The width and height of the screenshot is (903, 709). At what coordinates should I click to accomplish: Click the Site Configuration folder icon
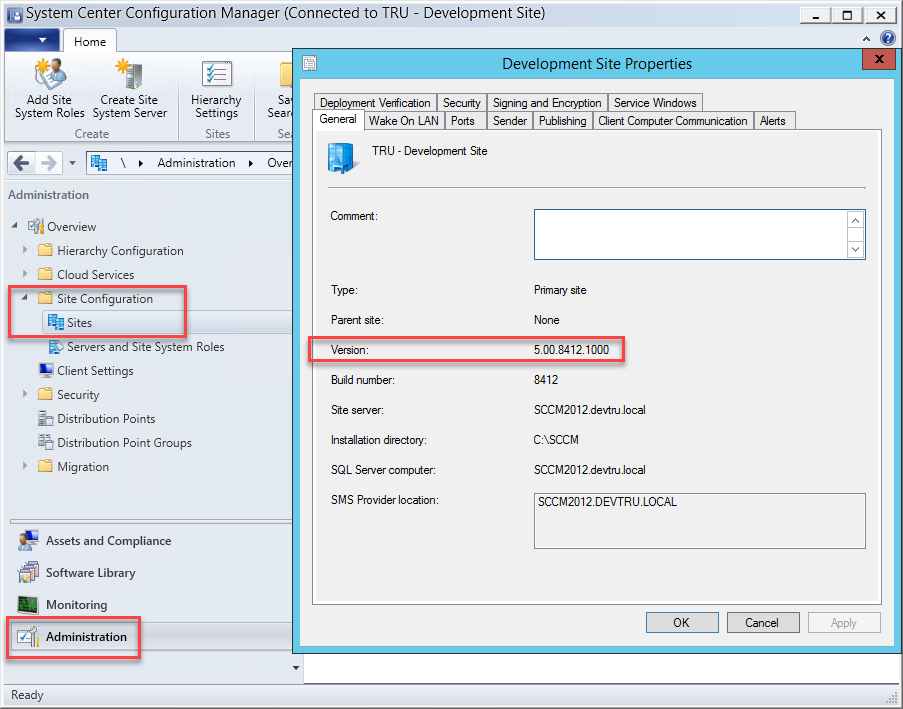[45, 298]
